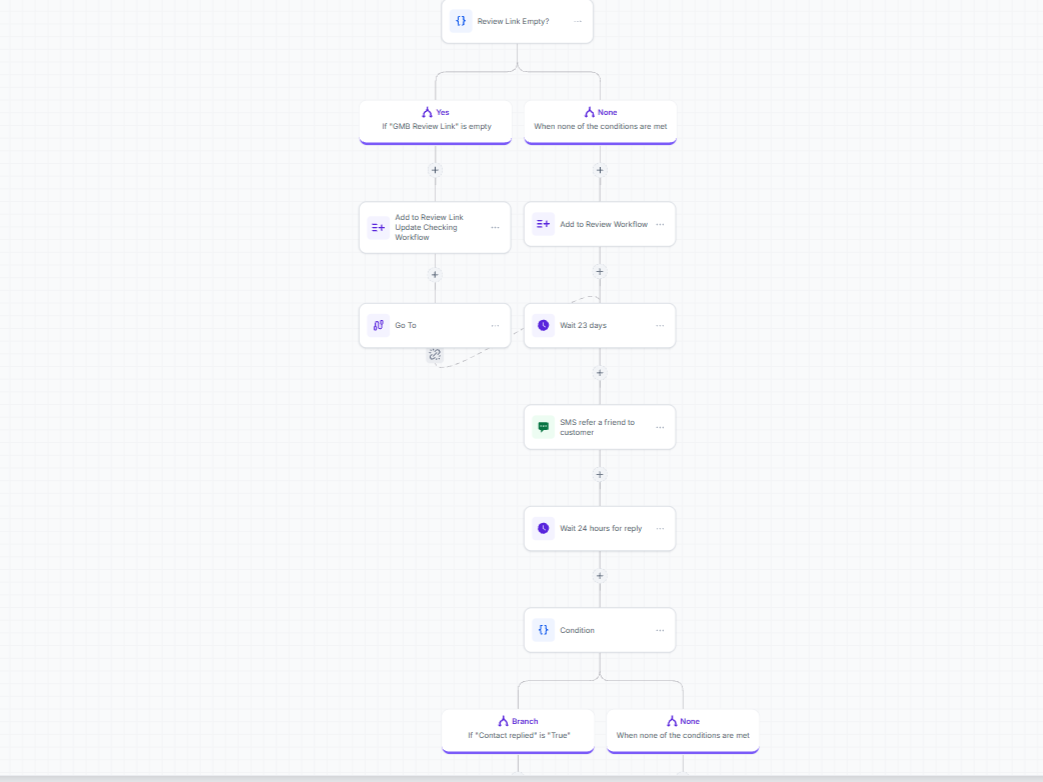Screen dimensions: 1043x782
Task: Open three-dot menu of SMS refer a friend
Action: [x=660, y=427]
